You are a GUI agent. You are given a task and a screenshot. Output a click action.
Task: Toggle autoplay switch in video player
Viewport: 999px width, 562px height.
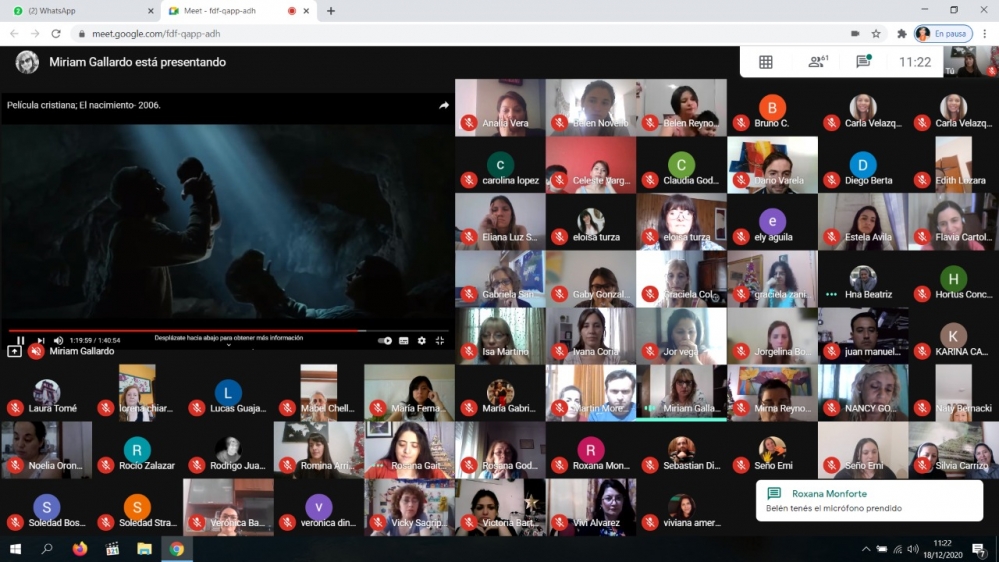385,340
